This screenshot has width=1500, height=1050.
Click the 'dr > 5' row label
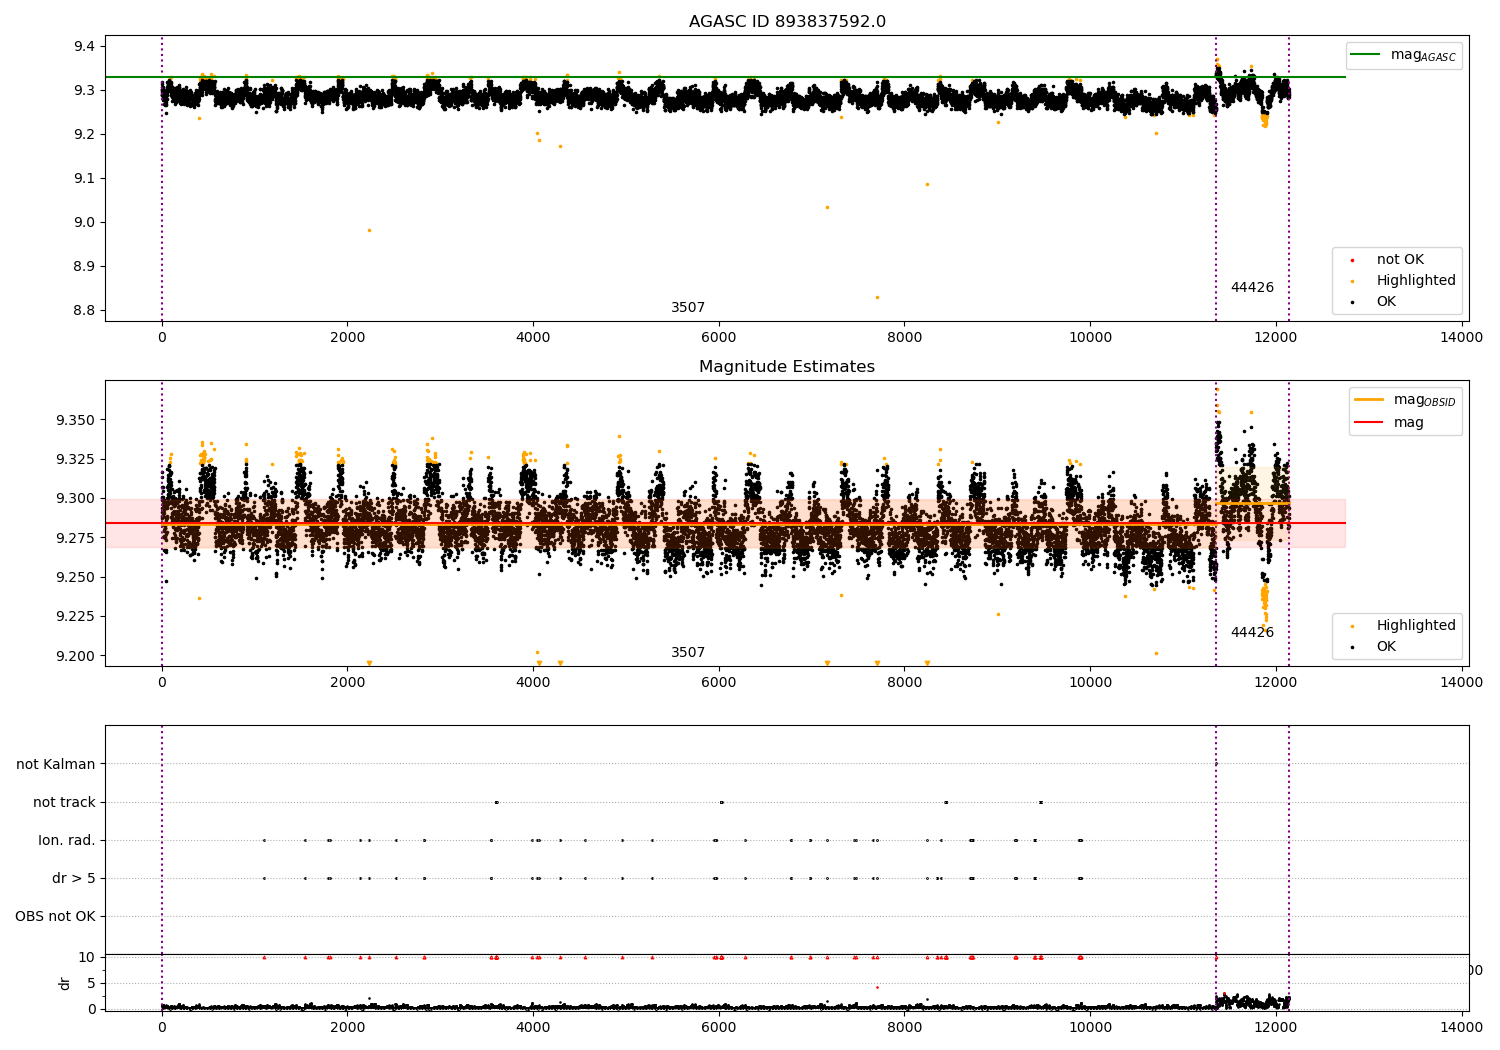[74, 878]
